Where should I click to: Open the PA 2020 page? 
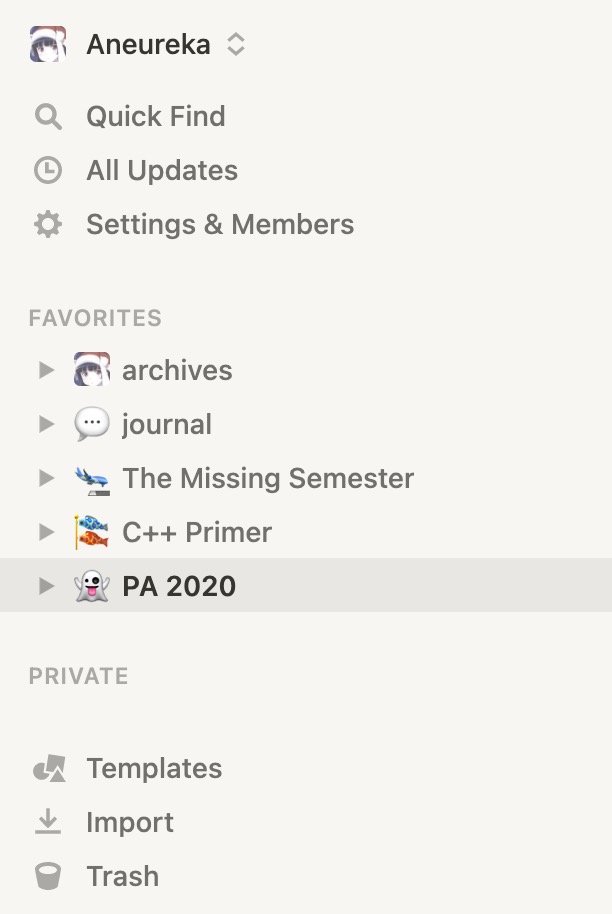(x=179, y=586)
